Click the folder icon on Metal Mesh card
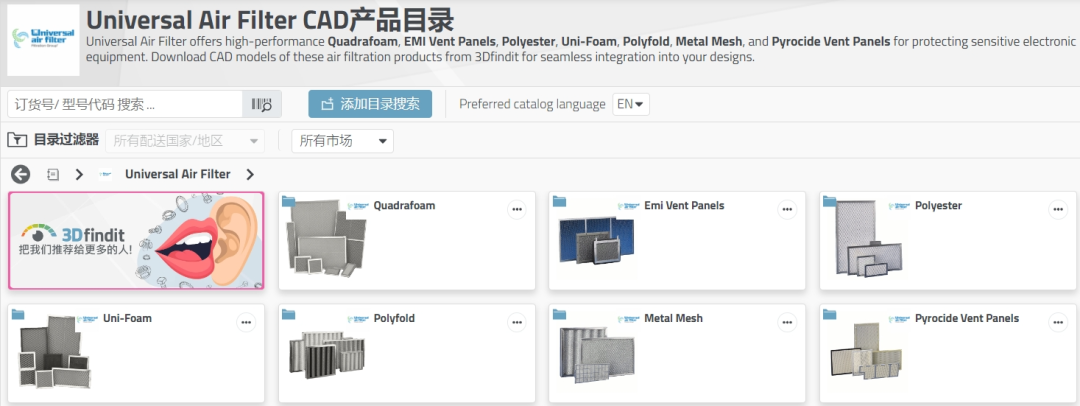Screen dimensions: 1080x406 (x=559, y=314)
